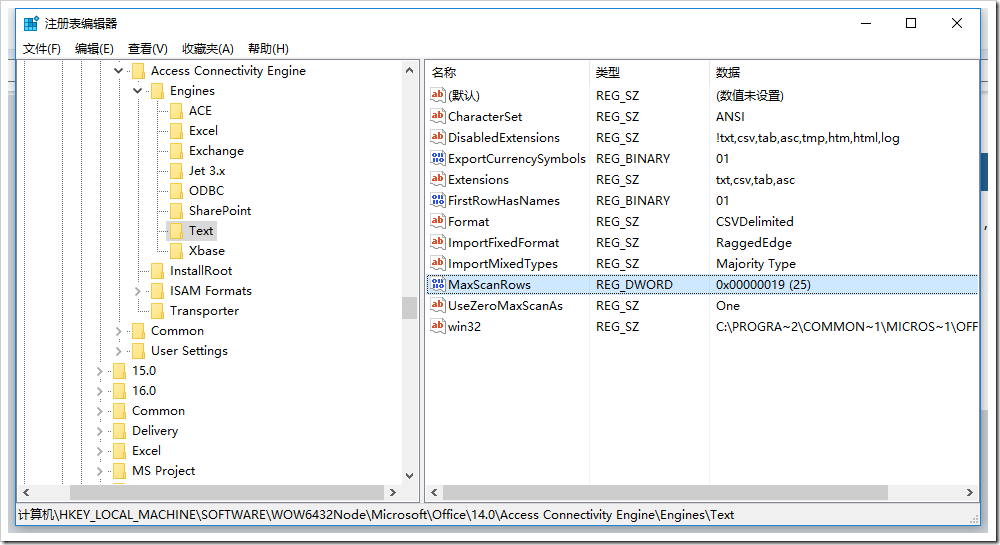Click the ImportMixedTypes string value icon
1000x545 pixels.
click(x=438, y=263)
